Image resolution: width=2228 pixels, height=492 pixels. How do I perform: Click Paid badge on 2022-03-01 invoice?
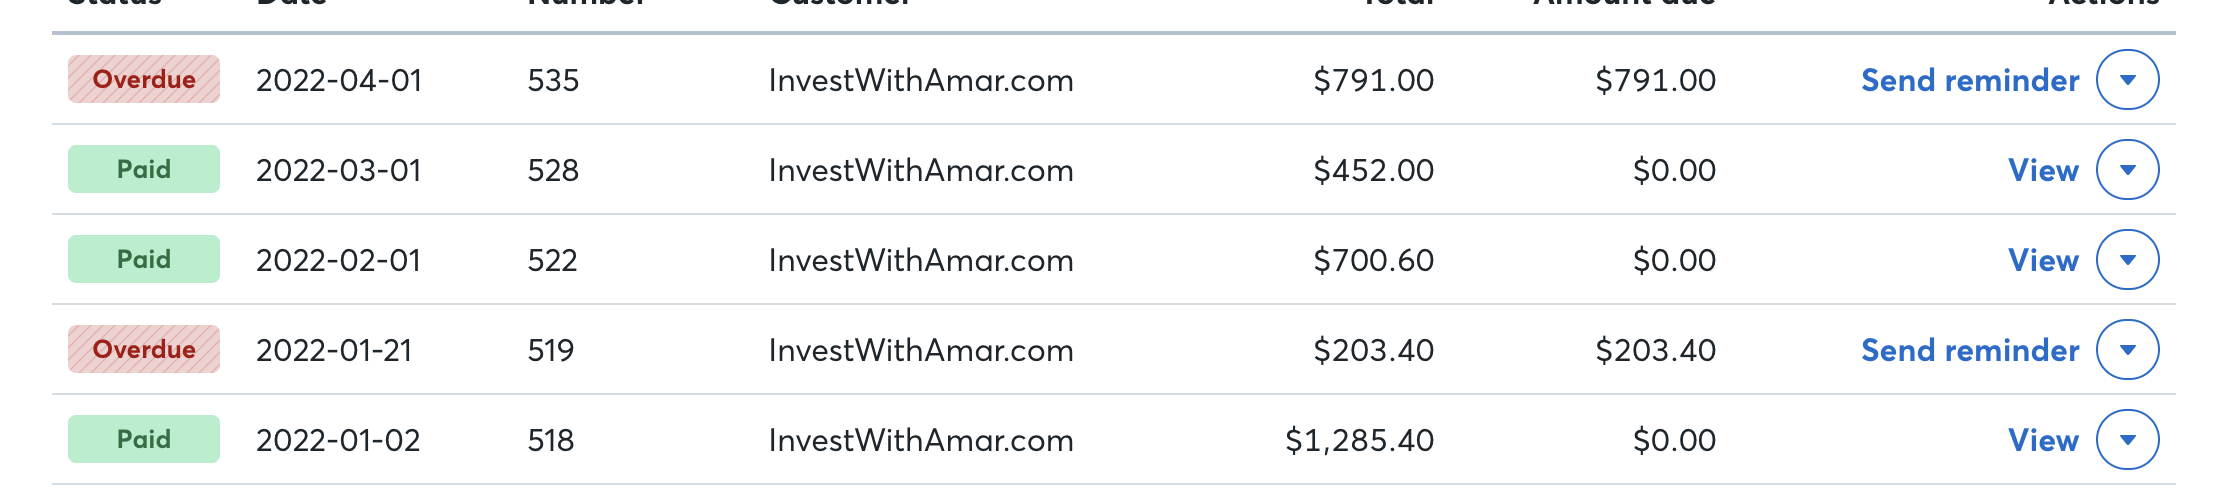[x=144, y=169]
